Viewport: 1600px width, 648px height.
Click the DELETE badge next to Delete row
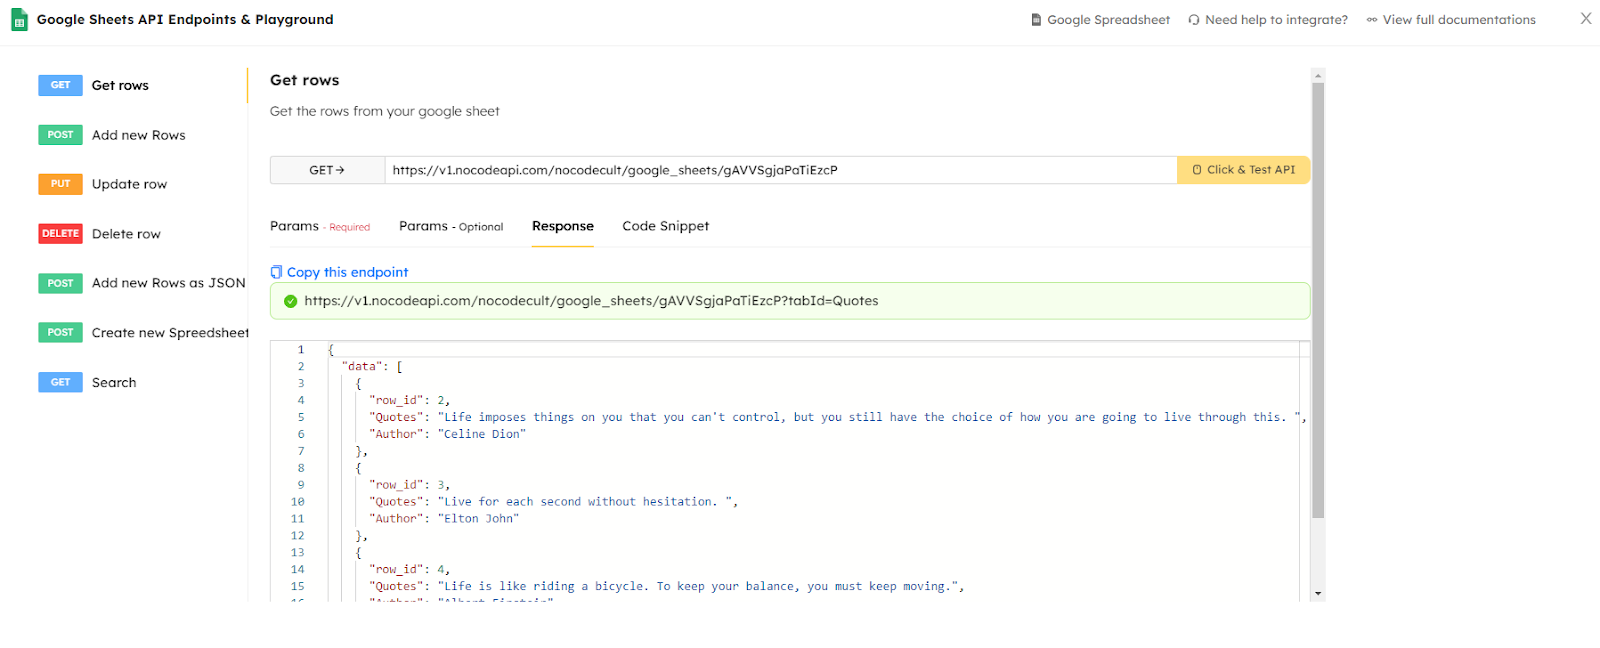pyautogui.click(x=60, y=234)
